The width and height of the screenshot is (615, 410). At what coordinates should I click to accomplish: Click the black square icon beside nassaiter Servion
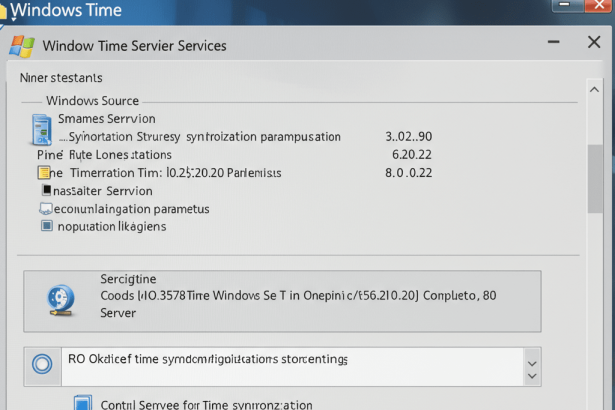click(47, 190)
